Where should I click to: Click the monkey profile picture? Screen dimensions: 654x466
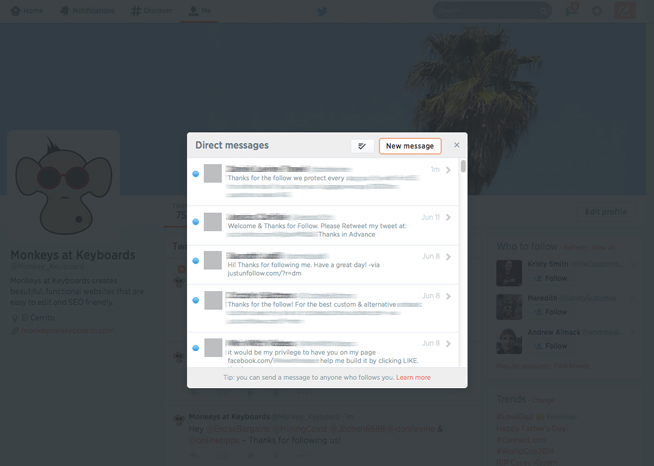[64, 184]
